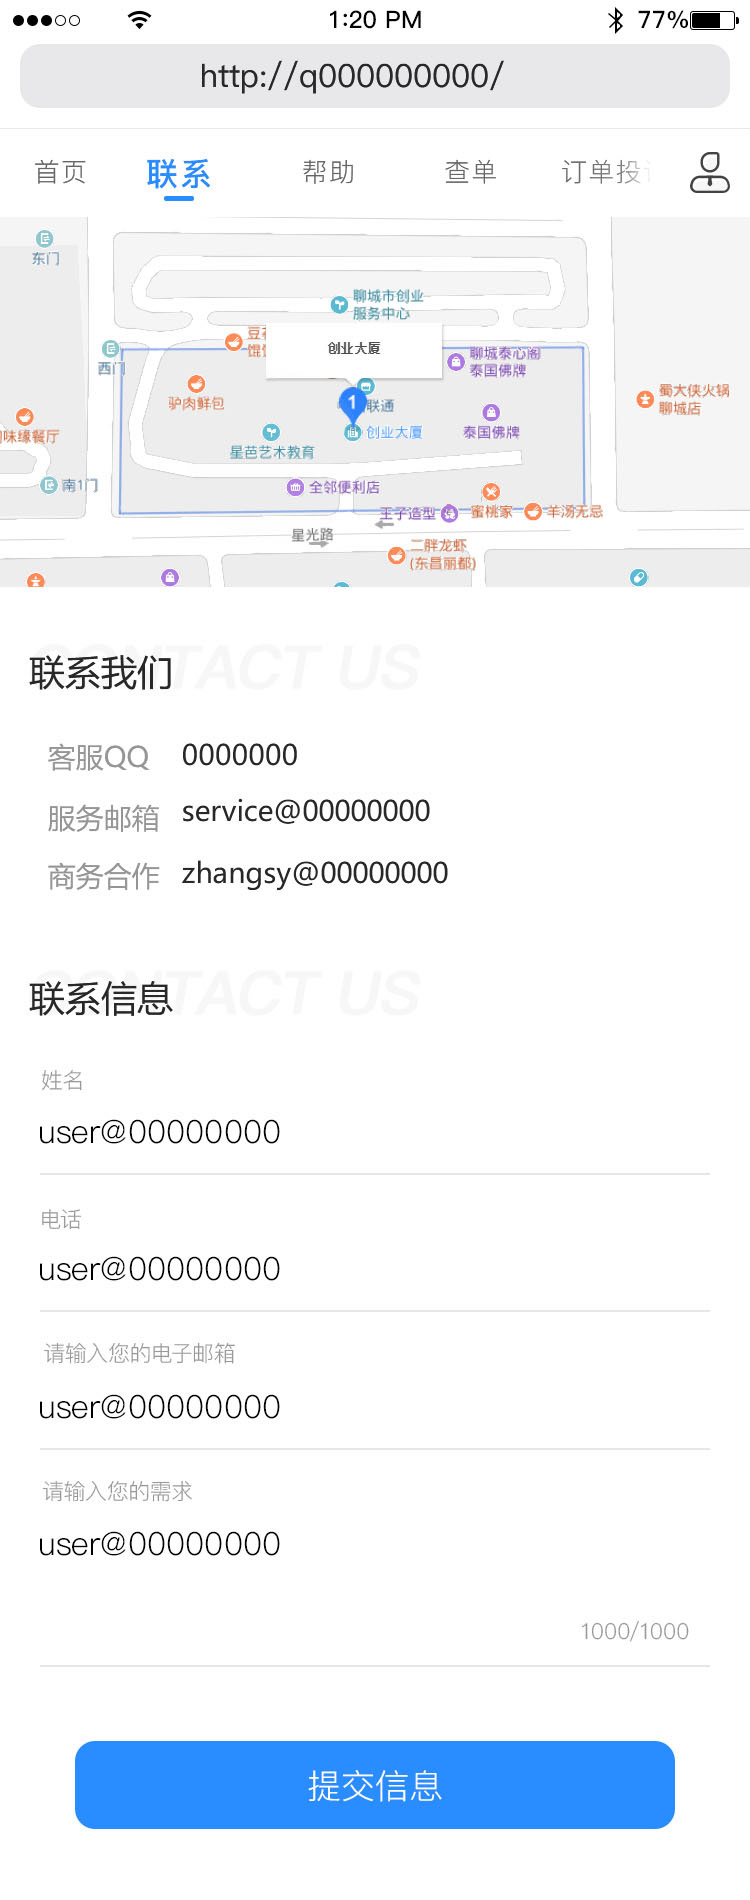Focus the 姓名 name input field
Image resolution: width=750 pixels, height=1900 pixels.
(375, 1132)
